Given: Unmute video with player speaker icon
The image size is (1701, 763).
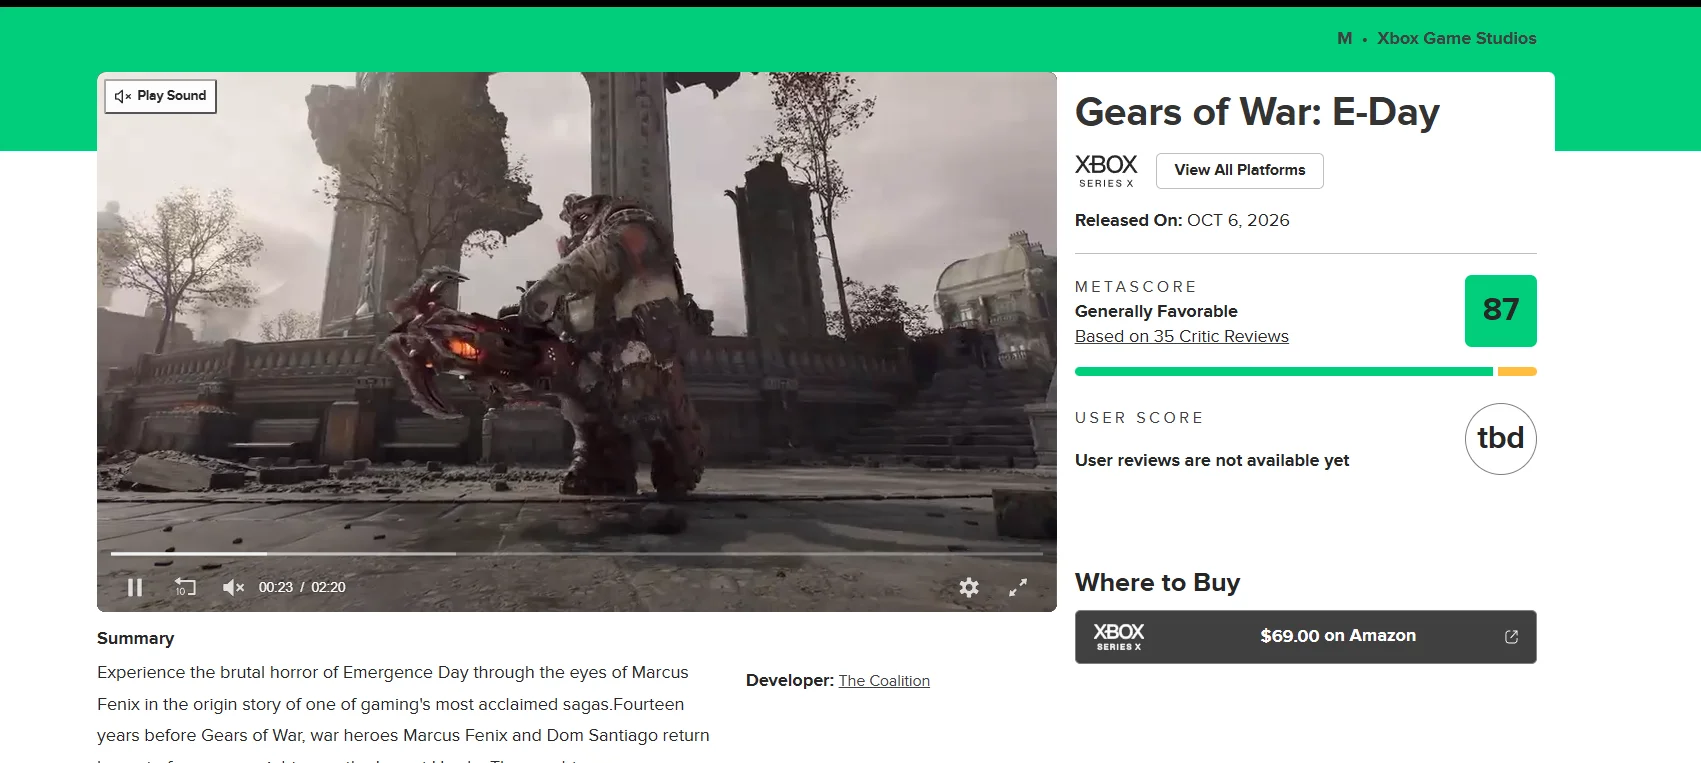Looking at the screenshot, I should pyautogui.click(x=233, y=587).
